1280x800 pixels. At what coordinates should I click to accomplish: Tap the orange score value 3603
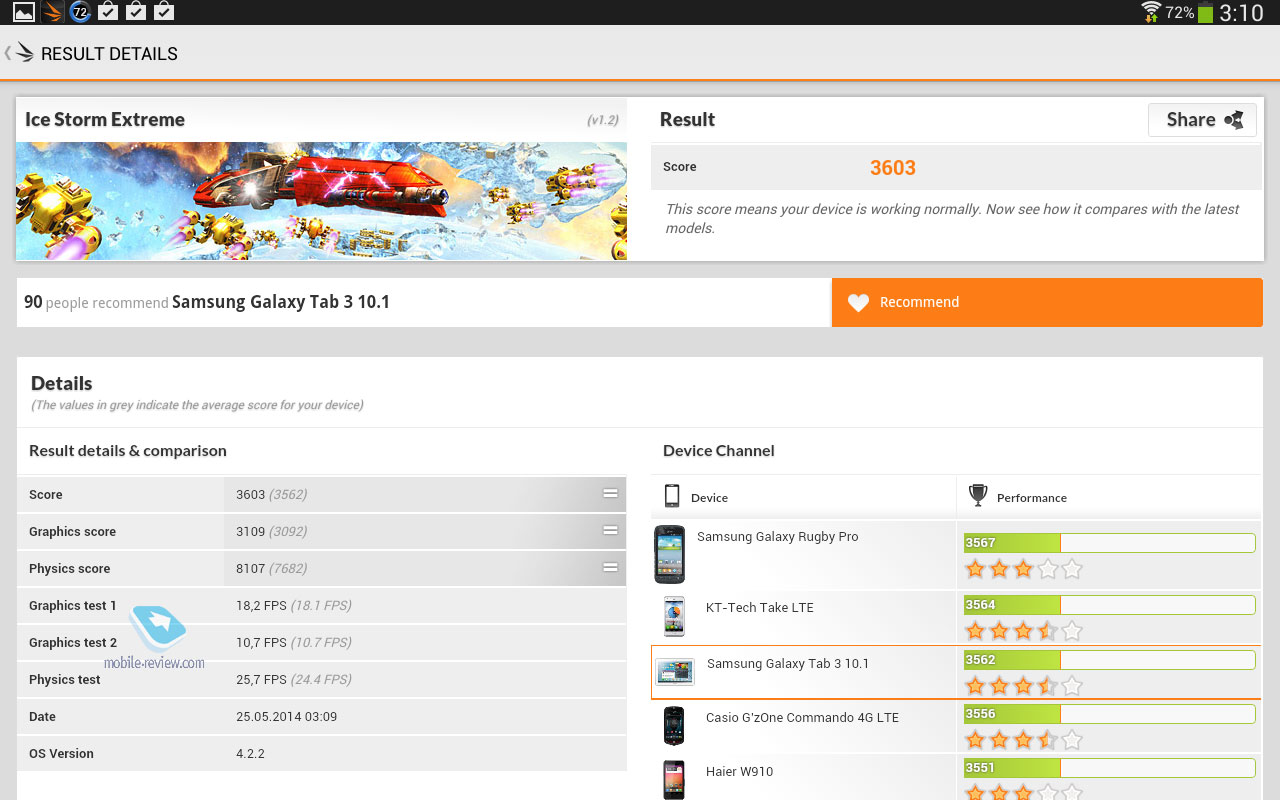coord(893,168)
